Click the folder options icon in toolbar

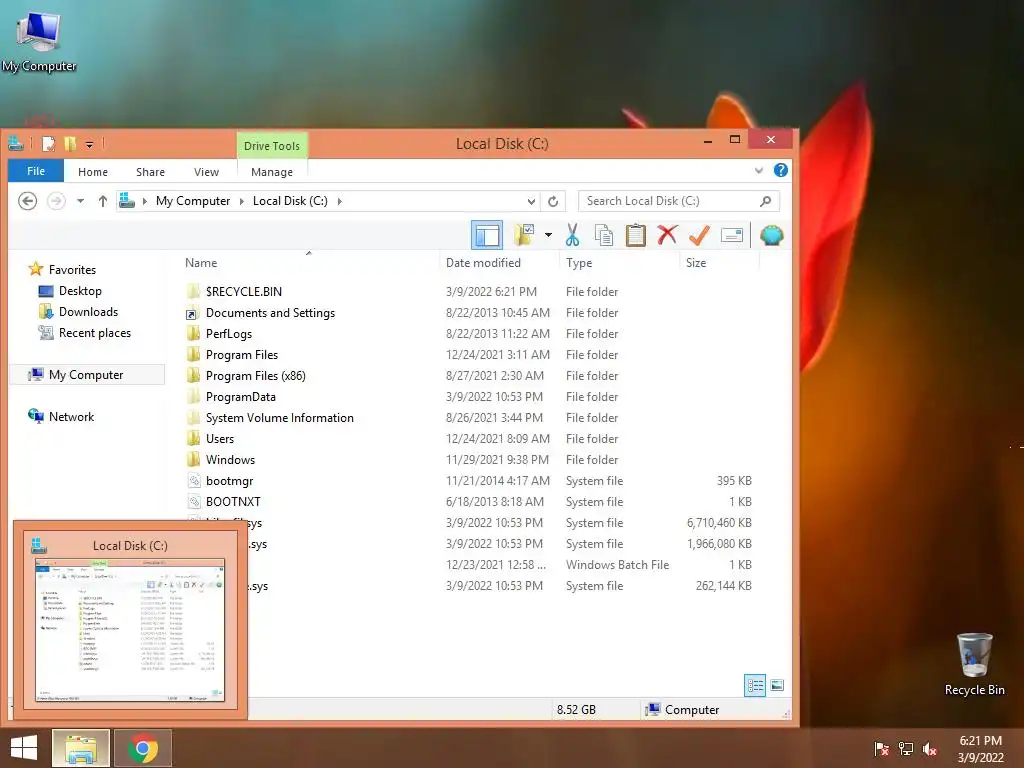click(524, 235)
